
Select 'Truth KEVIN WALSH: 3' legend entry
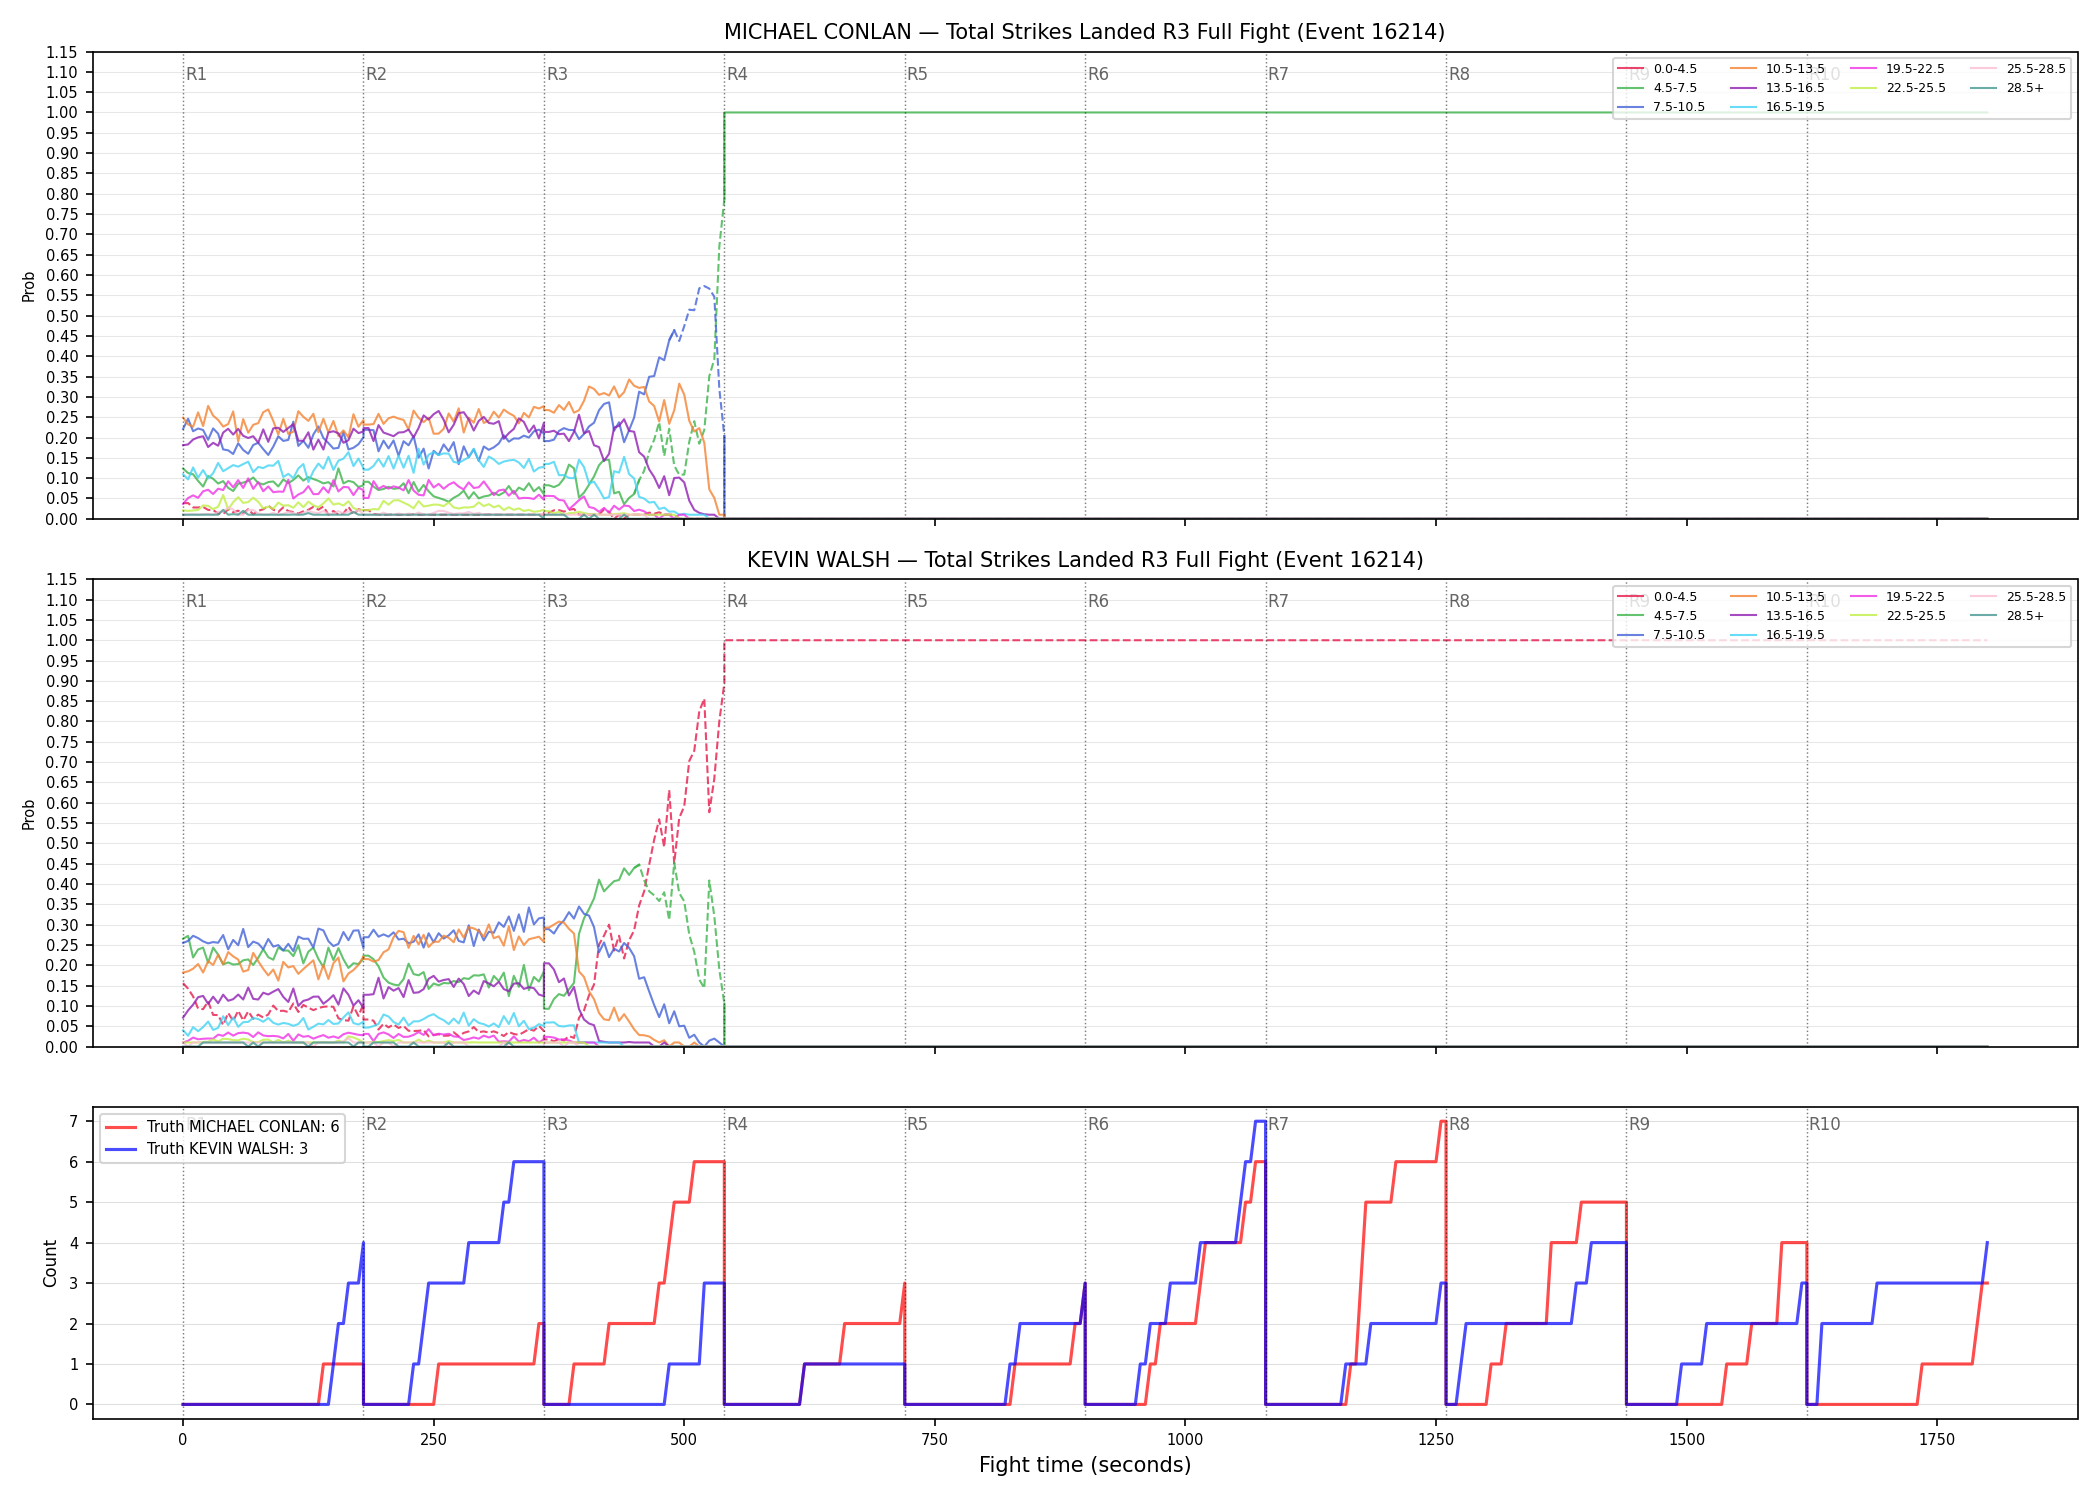coord(227,1149)
